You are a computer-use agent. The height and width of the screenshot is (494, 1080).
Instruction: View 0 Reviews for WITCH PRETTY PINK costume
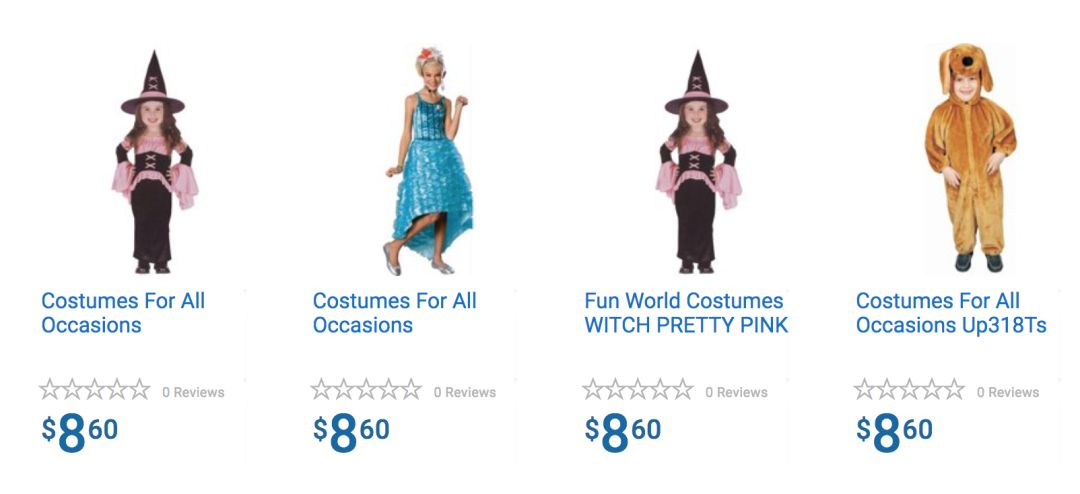(x=736, y=392)
